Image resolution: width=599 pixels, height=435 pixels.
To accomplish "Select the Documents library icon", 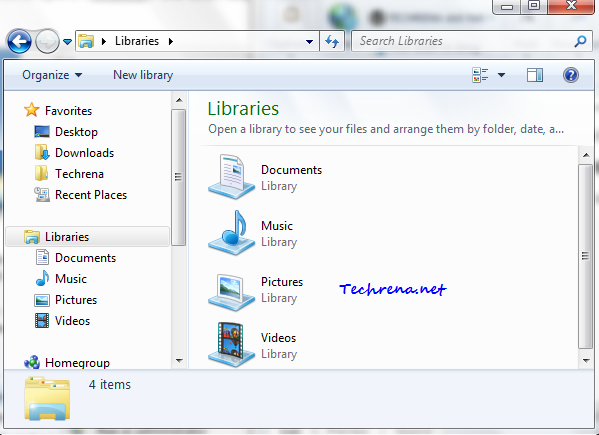I will (x=232, y=177).
